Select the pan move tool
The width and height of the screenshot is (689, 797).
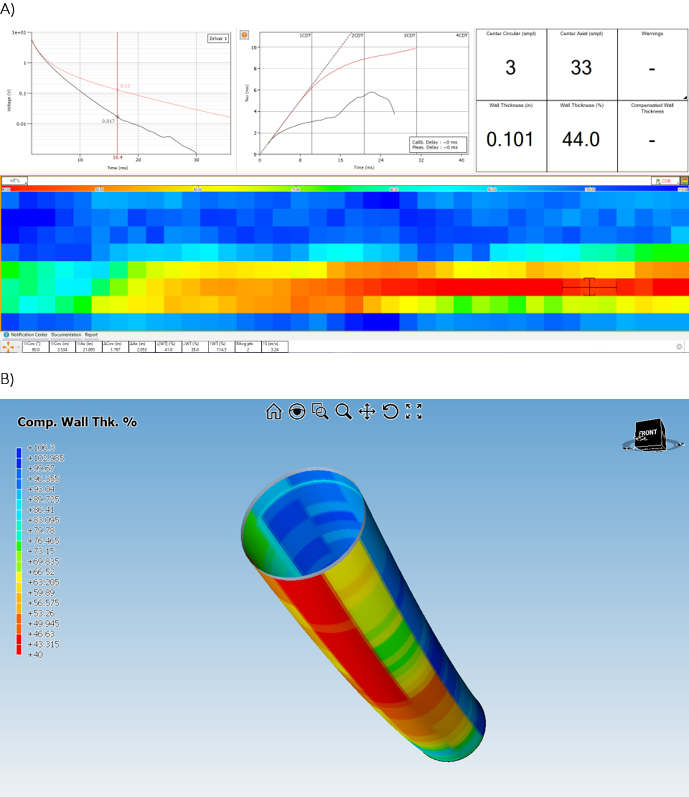tap(367, 411)
